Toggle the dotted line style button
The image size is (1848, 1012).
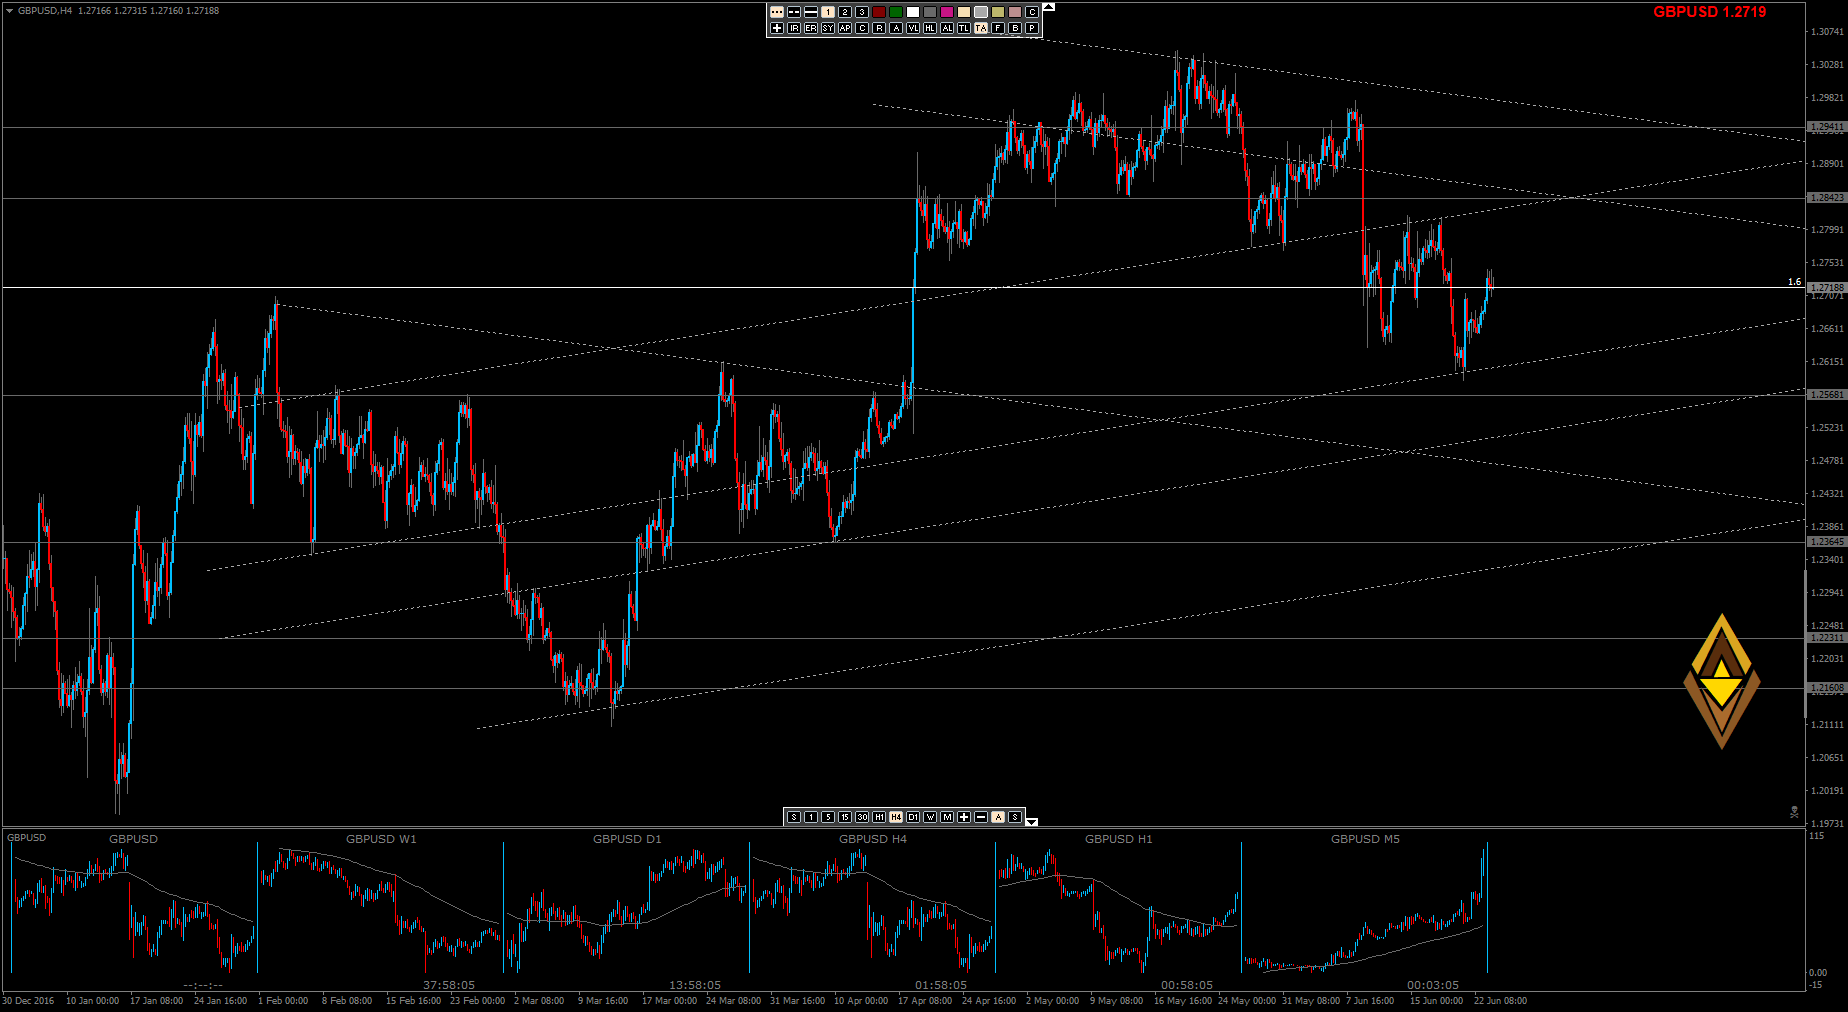point(777,12)
